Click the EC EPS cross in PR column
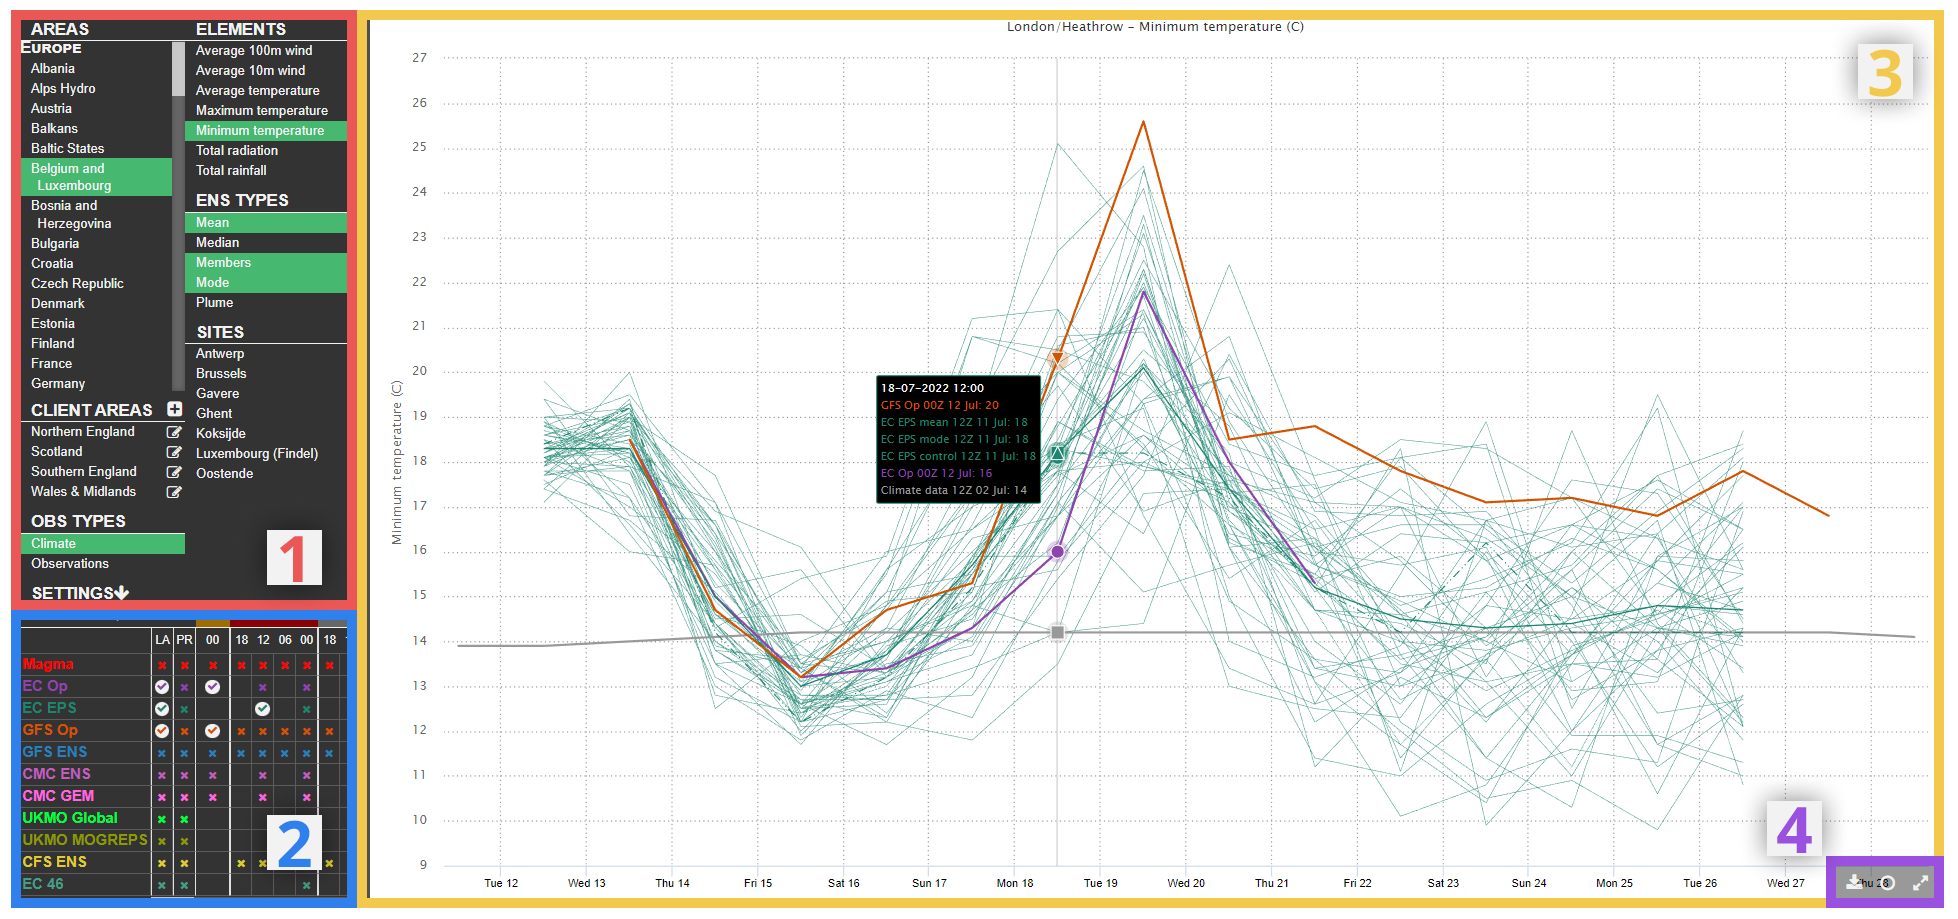This screenshot has height=919, width=1958. tap(184, 709)
